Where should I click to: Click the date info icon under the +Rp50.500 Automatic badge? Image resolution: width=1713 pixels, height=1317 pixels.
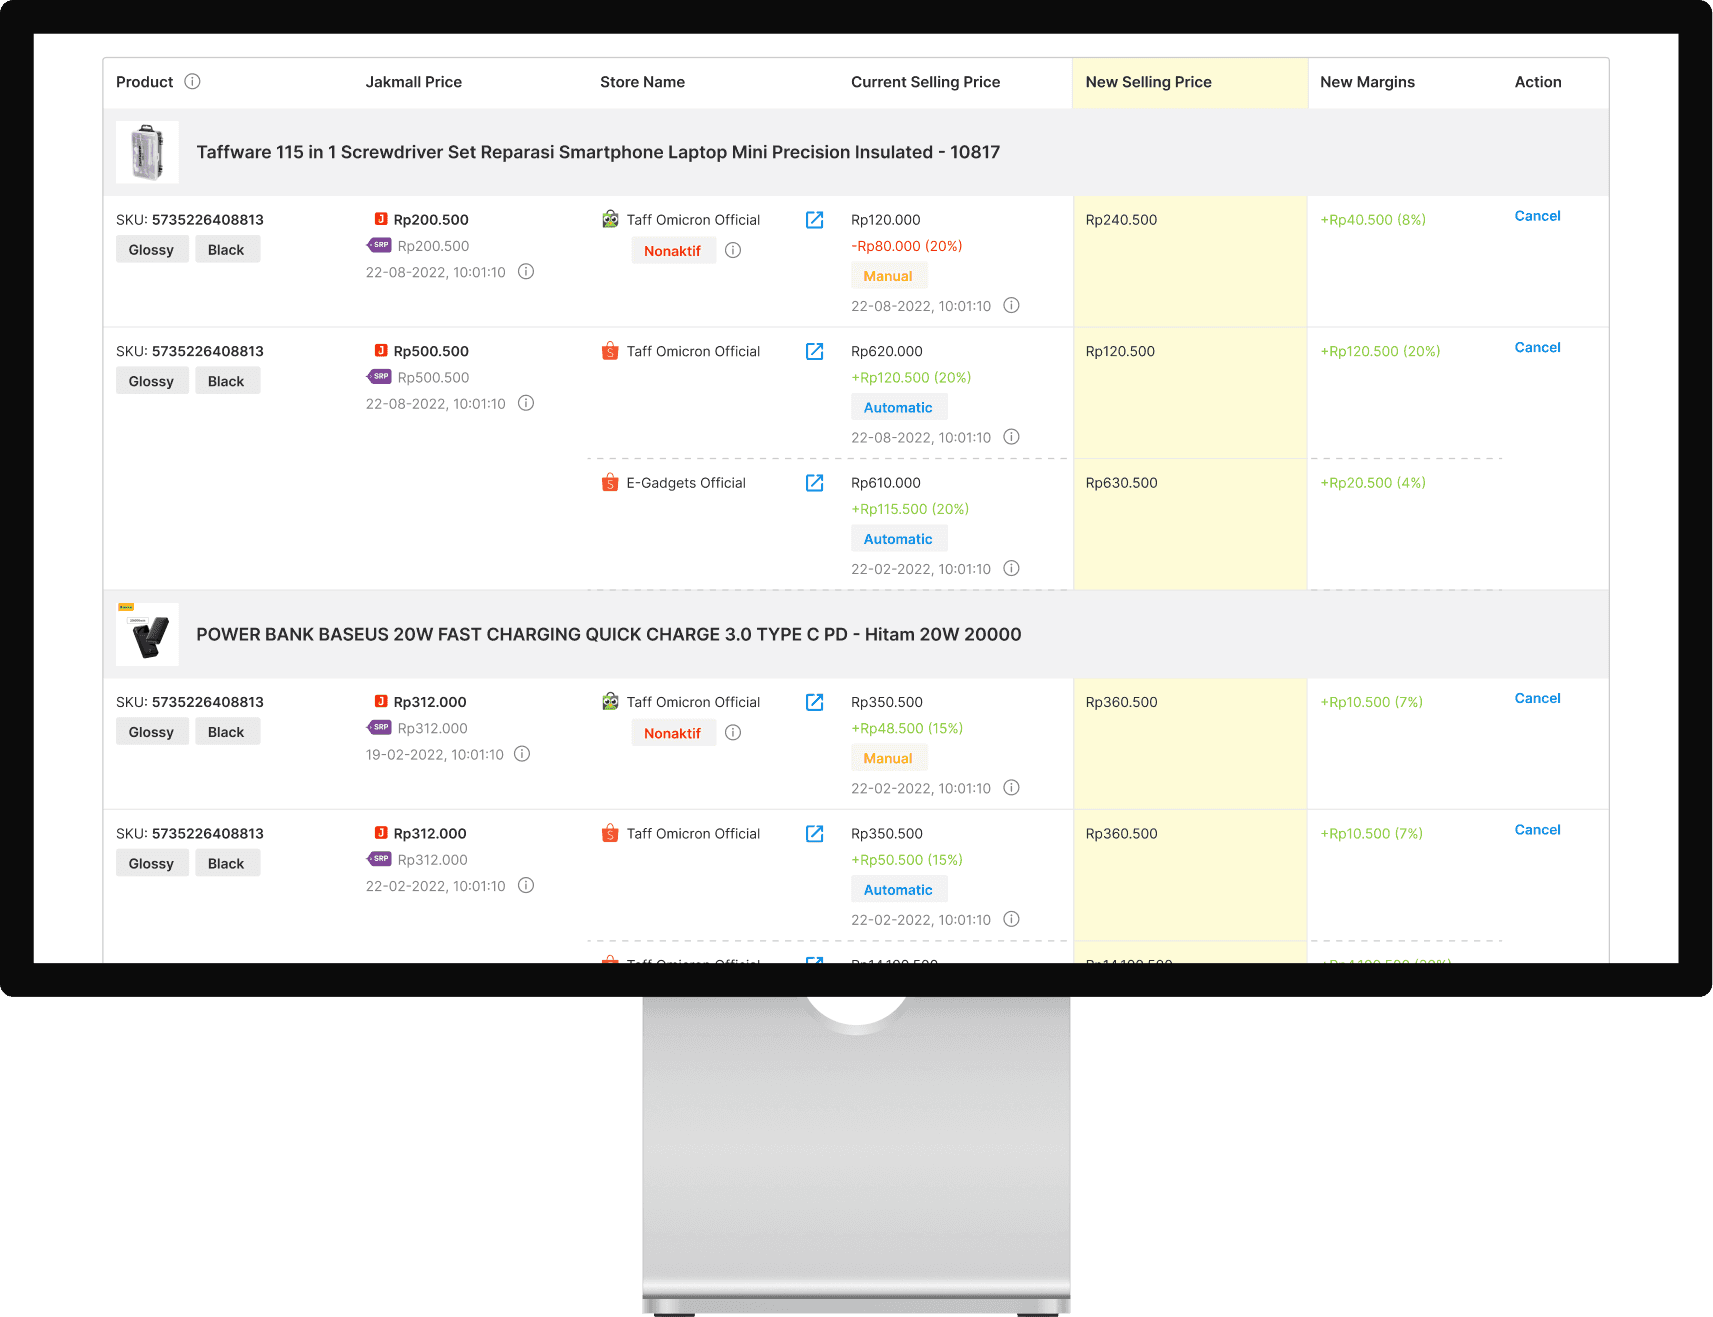click(x=1012, y=919)
